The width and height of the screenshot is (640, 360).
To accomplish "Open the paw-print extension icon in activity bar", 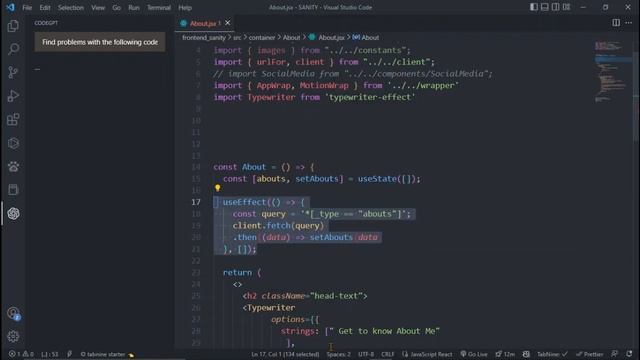I will 13,167.
